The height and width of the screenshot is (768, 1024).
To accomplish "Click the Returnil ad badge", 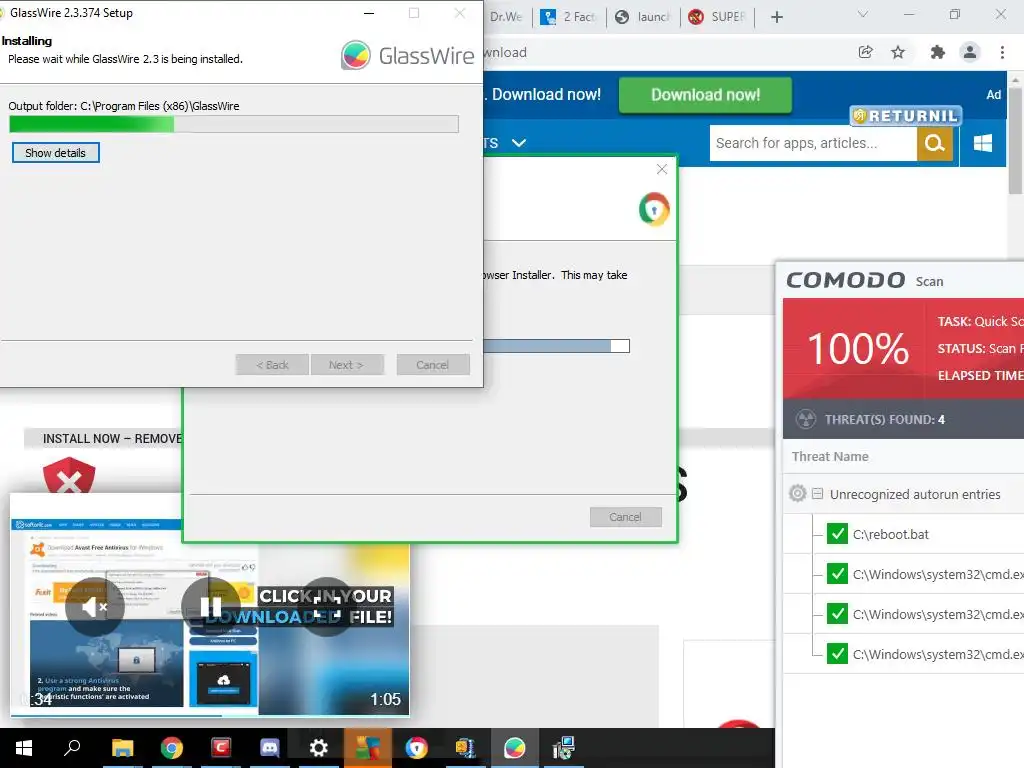I will point(906,116).
